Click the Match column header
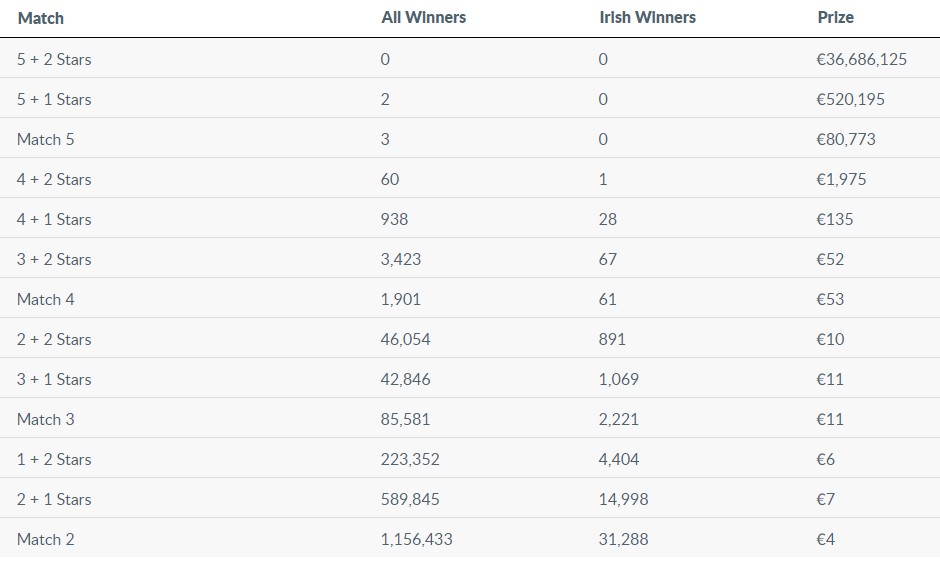The width and height of the screenshot is (940, 576). click(41, 18)
